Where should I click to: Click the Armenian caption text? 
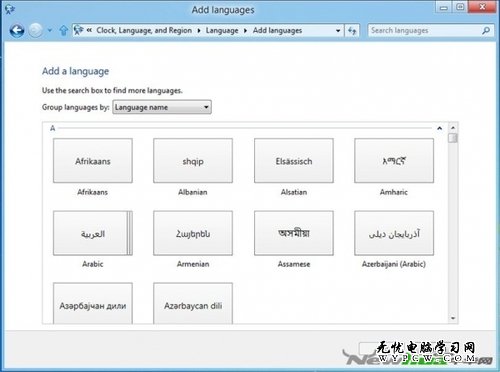pos(193,264)
